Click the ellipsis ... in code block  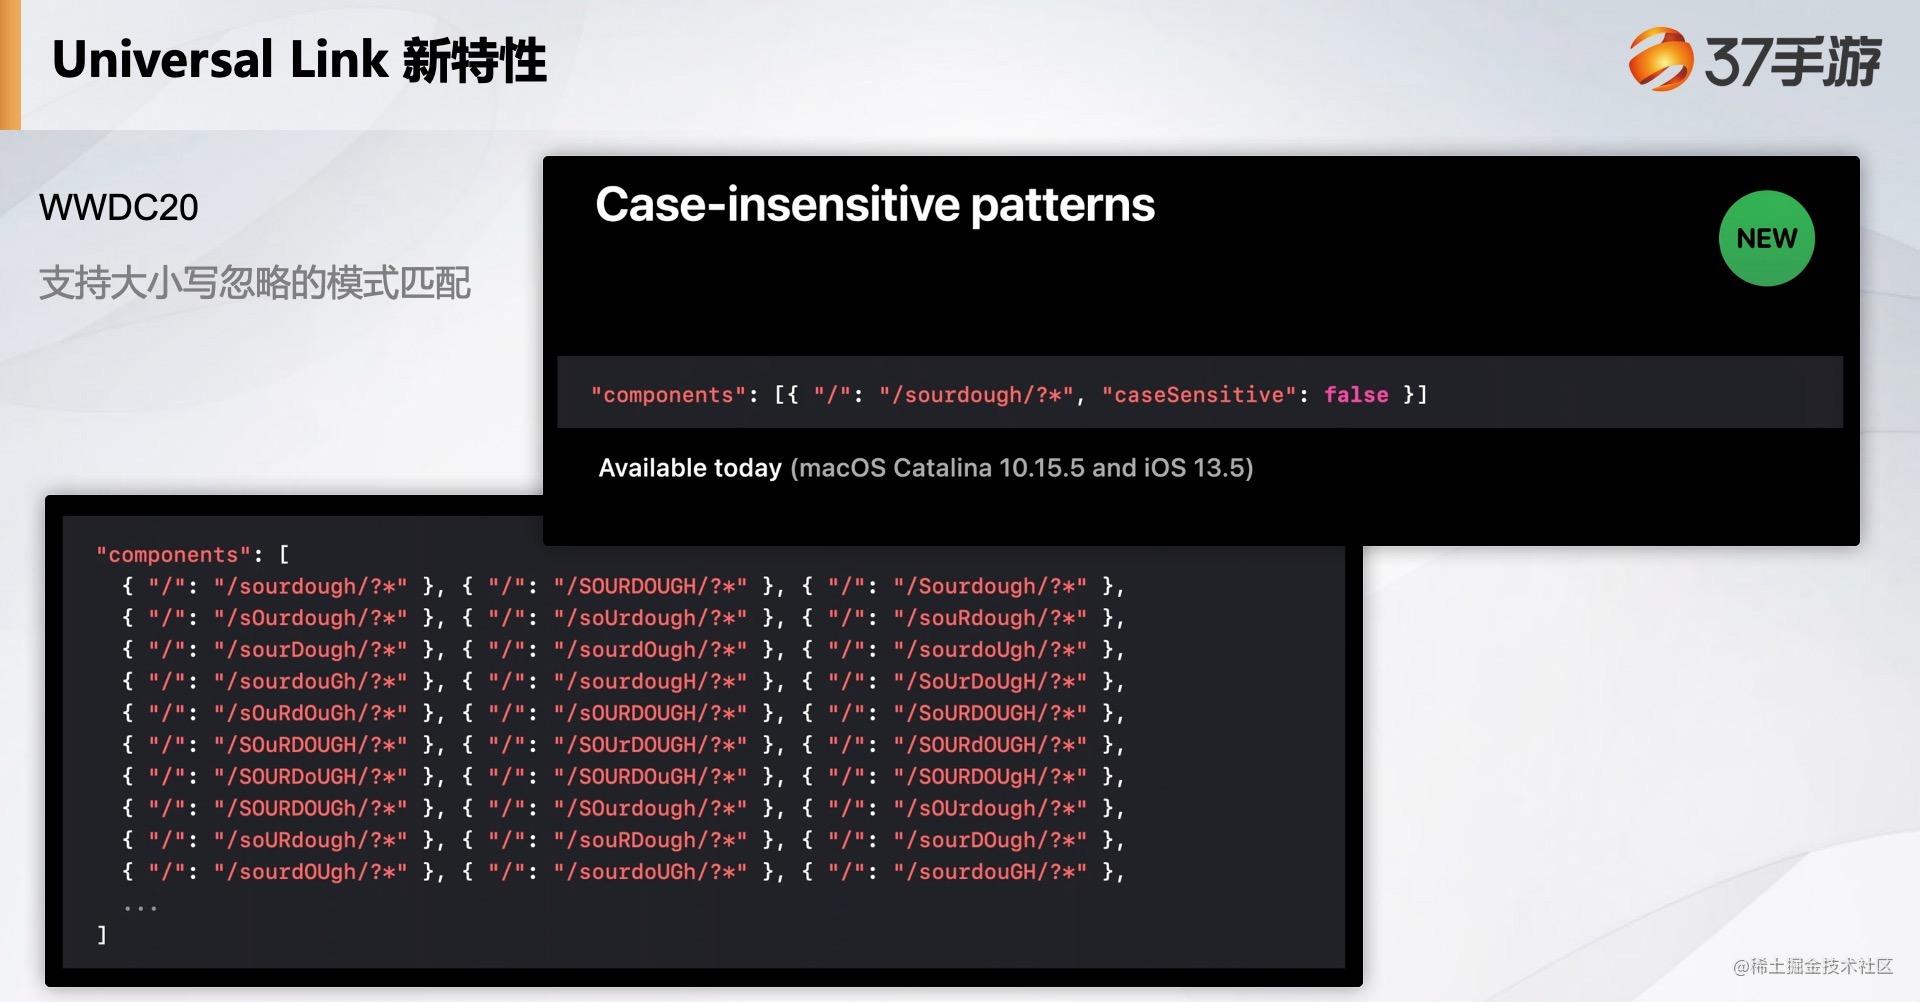click(x=140, y=908)
